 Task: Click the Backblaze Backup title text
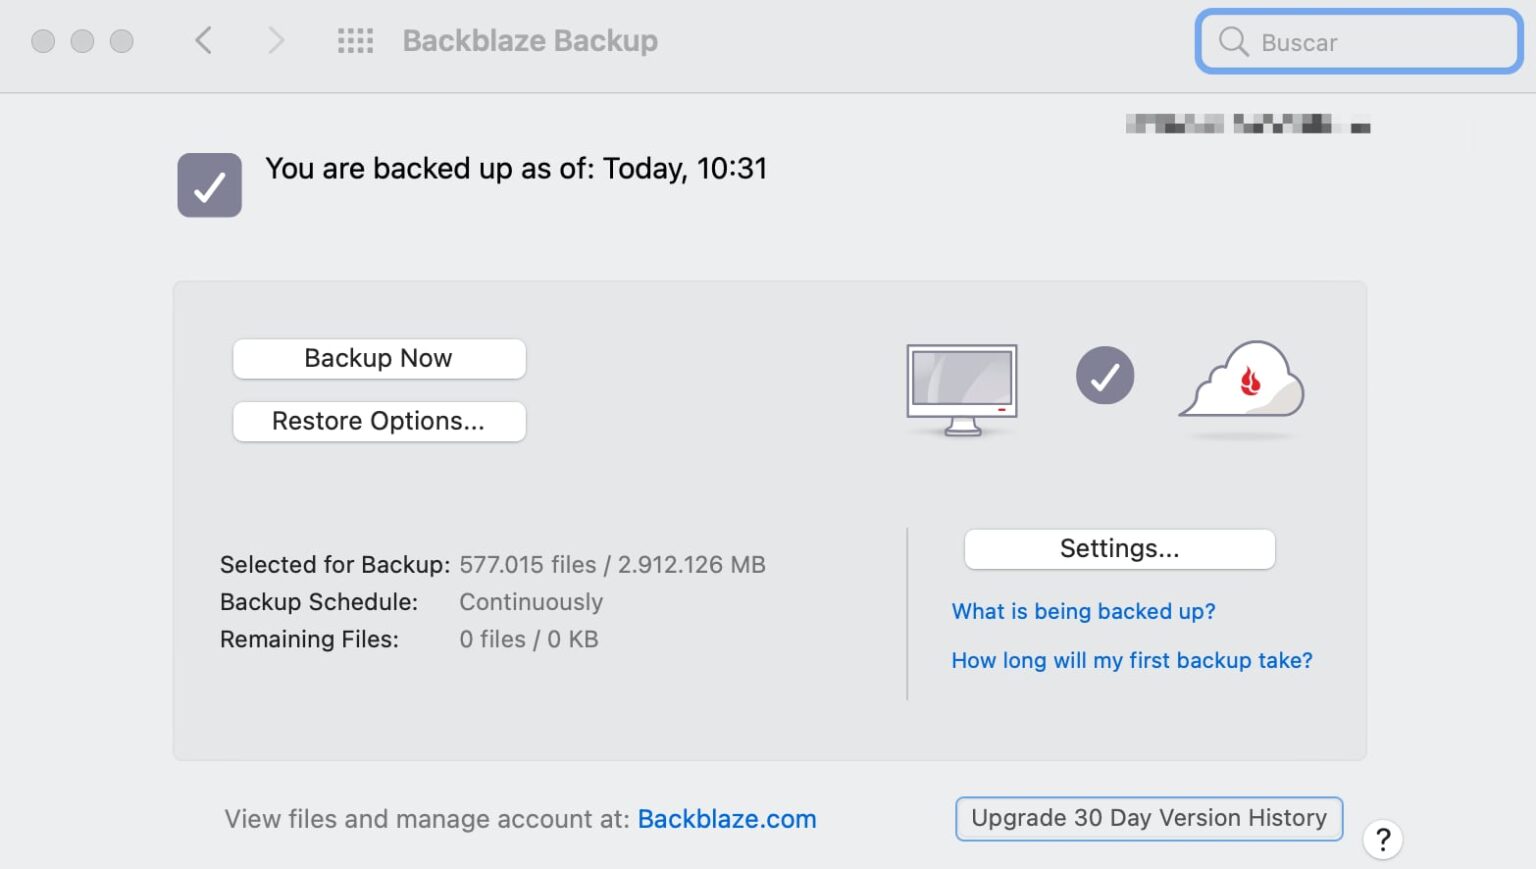point(529,40)
